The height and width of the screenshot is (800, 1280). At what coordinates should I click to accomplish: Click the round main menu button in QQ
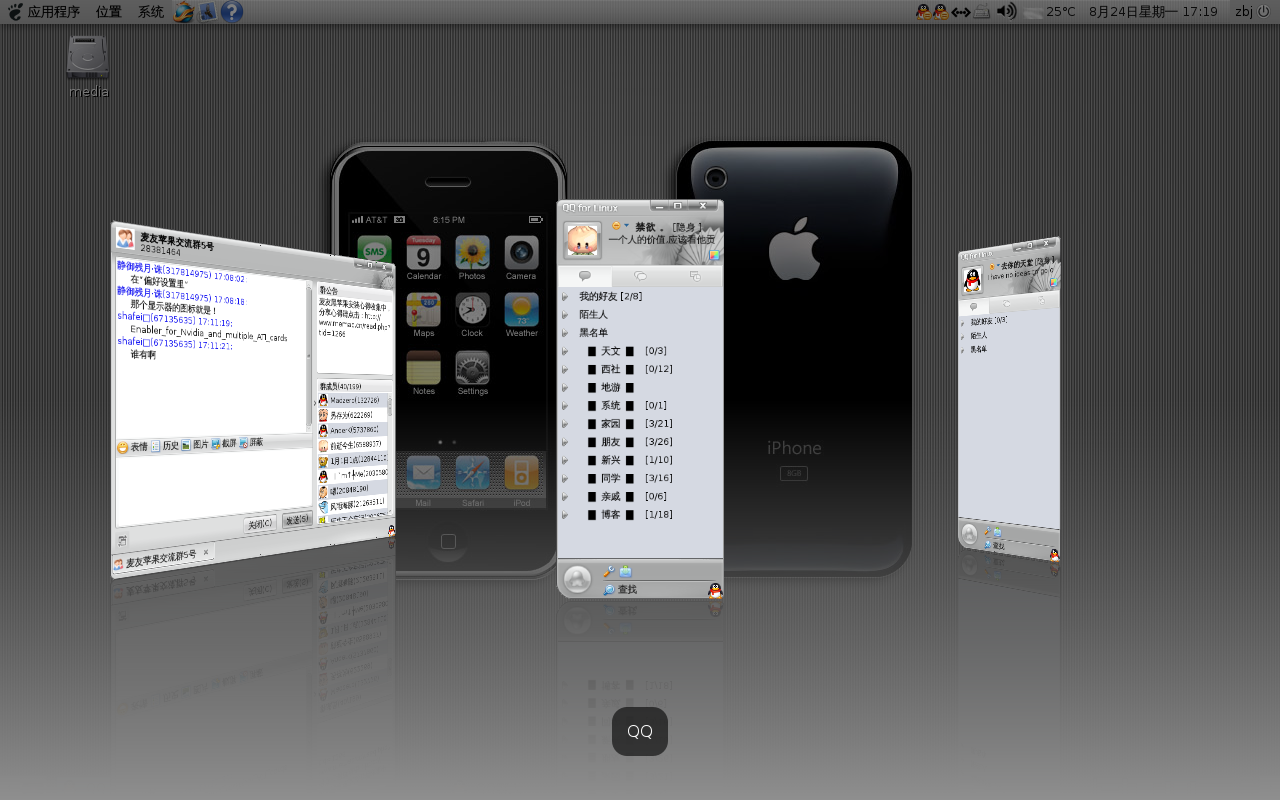coord(577,579)
